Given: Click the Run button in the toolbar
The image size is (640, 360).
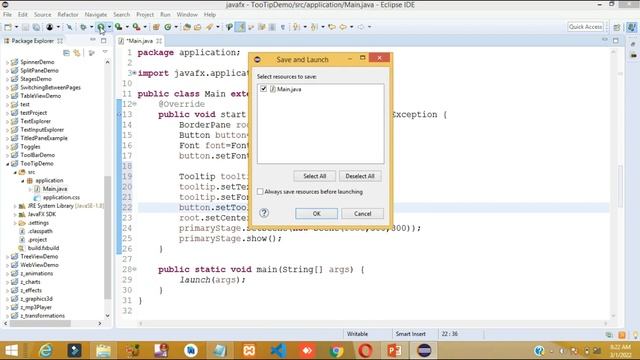Looking at the screenshot, I should coord(101,27).
